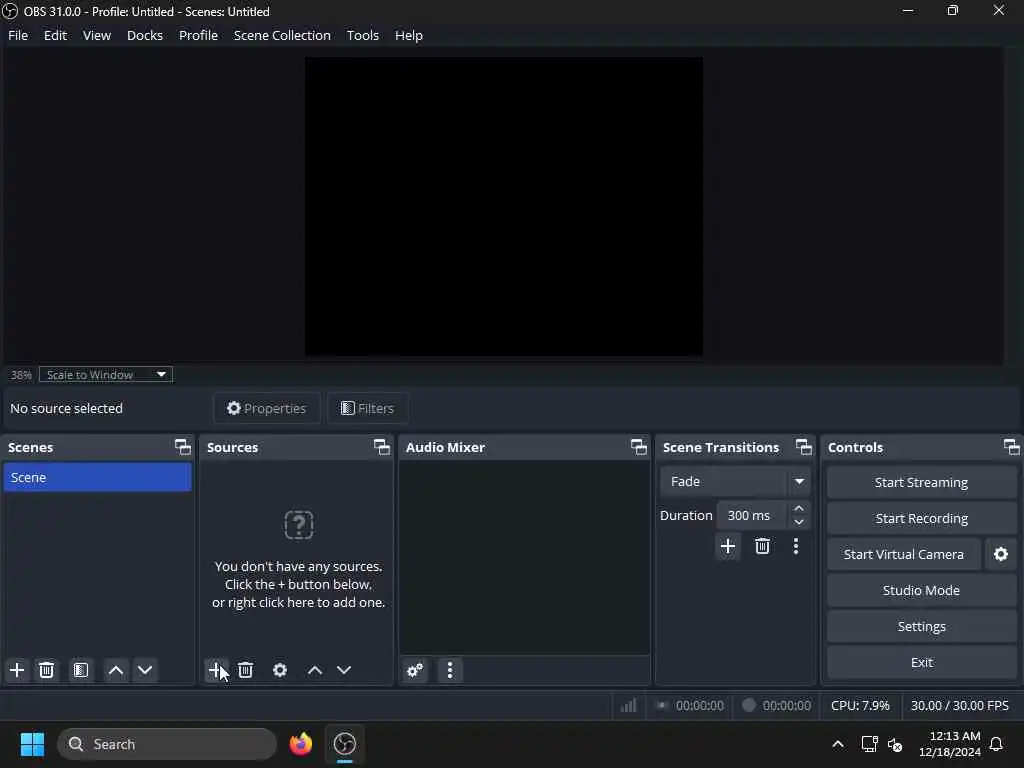Open the Docks menu
Screen dimensions: 1024x768
145,35
